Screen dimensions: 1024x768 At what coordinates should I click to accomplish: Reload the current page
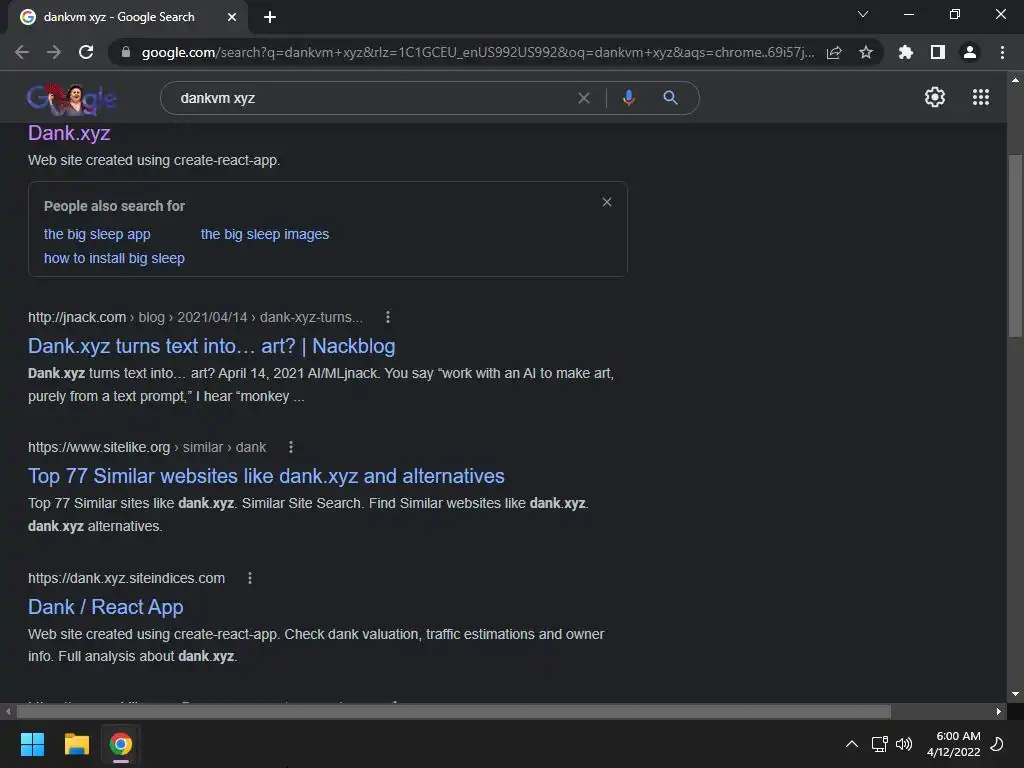click(86, 52)
